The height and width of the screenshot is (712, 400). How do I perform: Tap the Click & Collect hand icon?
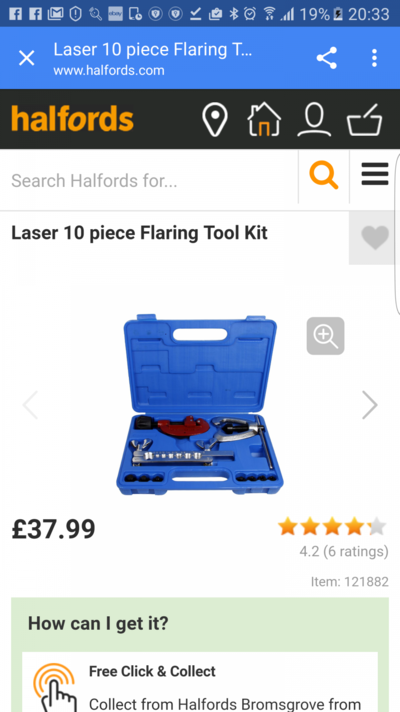click(54, 687)
